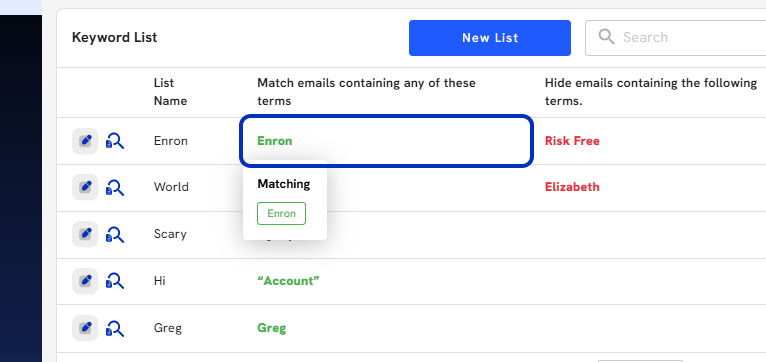Screen dimensions: 766x362
Task: Edit the Hi keyword list
Action: [85, 281]
